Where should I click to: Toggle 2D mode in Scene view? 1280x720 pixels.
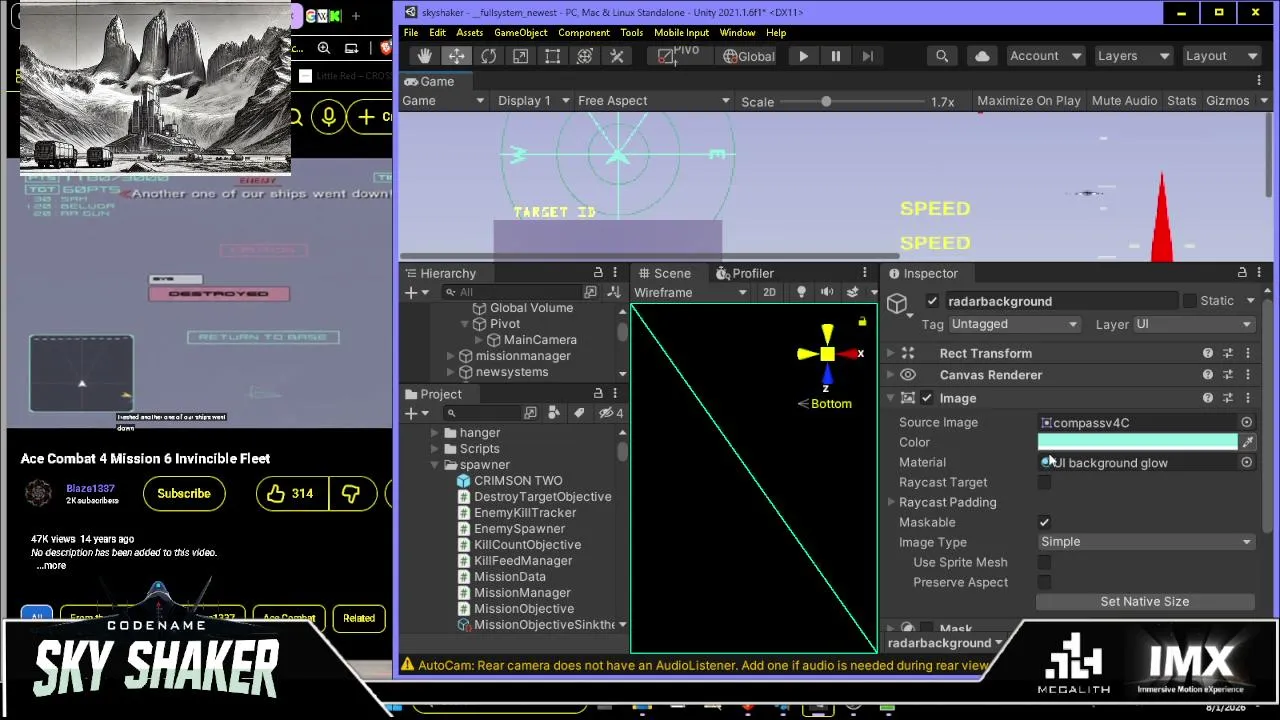769,293
